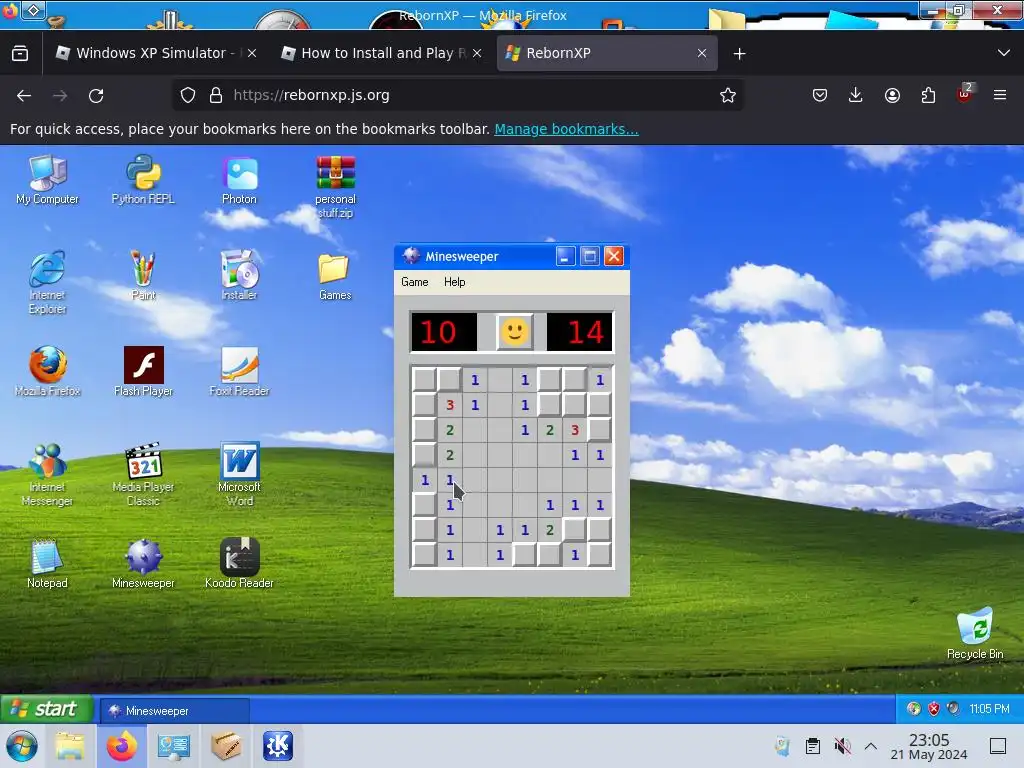Open the Firefox account icon
Screen dimensions: 1024x768
(892, 95)
